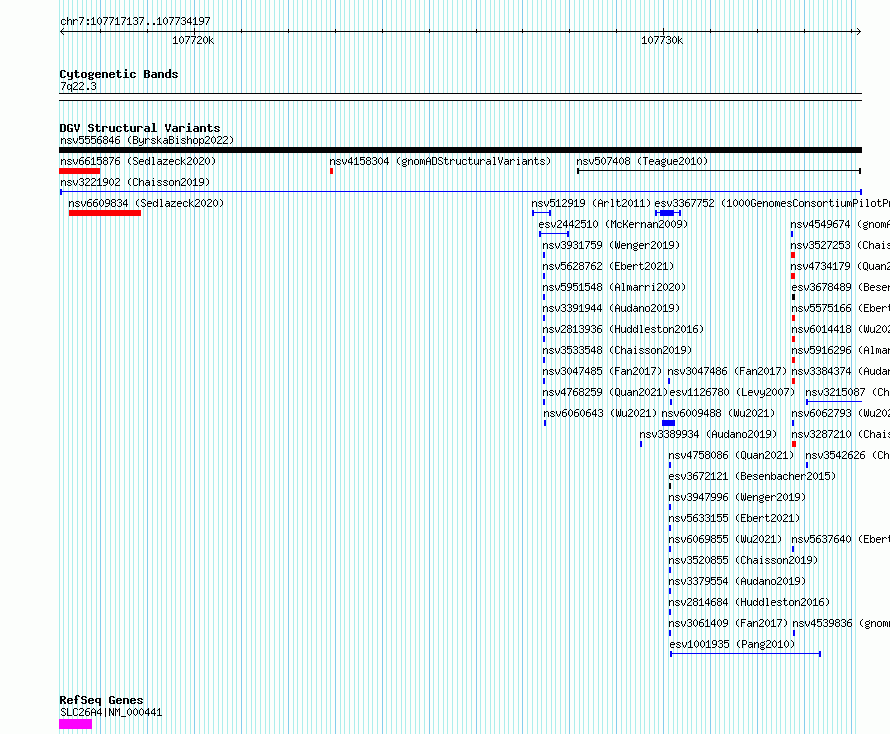Open esv1001935 (Pang2010) variant label
This screenshot has height=734, width=890.
click(x=732, y=644)
